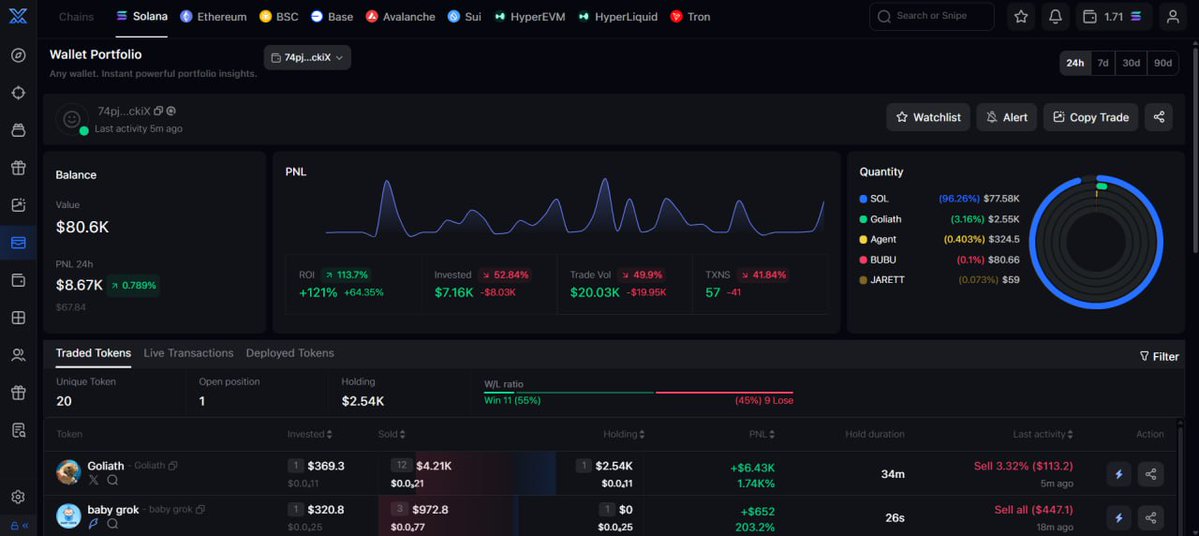Viewport: 1199px width, 536px height.
Task: Quick-buy Goliath with lightning icon
Action: [x=1119, y=474]
